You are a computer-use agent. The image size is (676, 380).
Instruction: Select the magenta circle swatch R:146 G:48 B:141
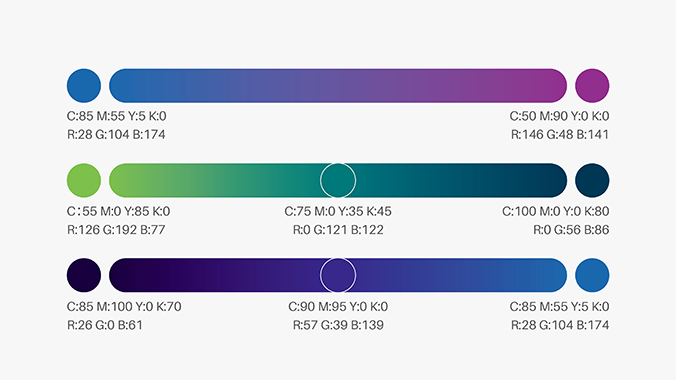pos(592,85)
